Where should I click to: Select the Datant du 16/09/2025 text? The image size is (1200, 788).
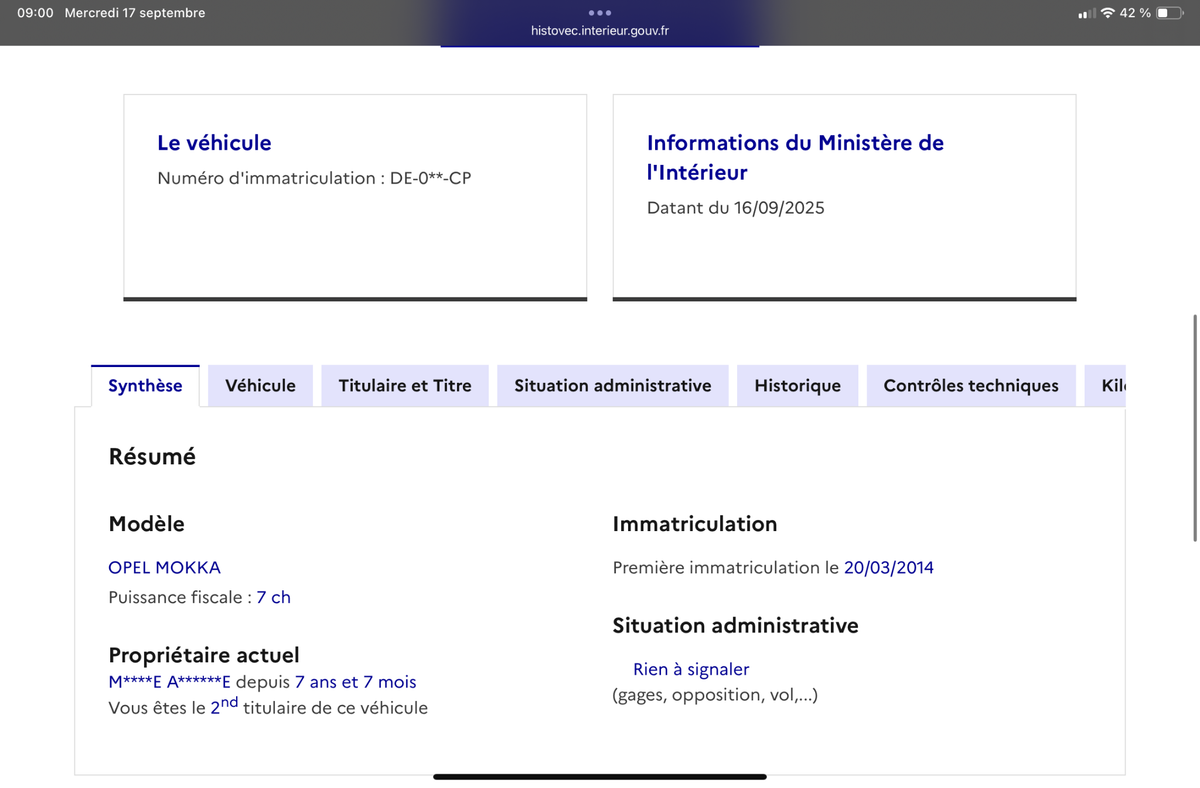(736, 209)
